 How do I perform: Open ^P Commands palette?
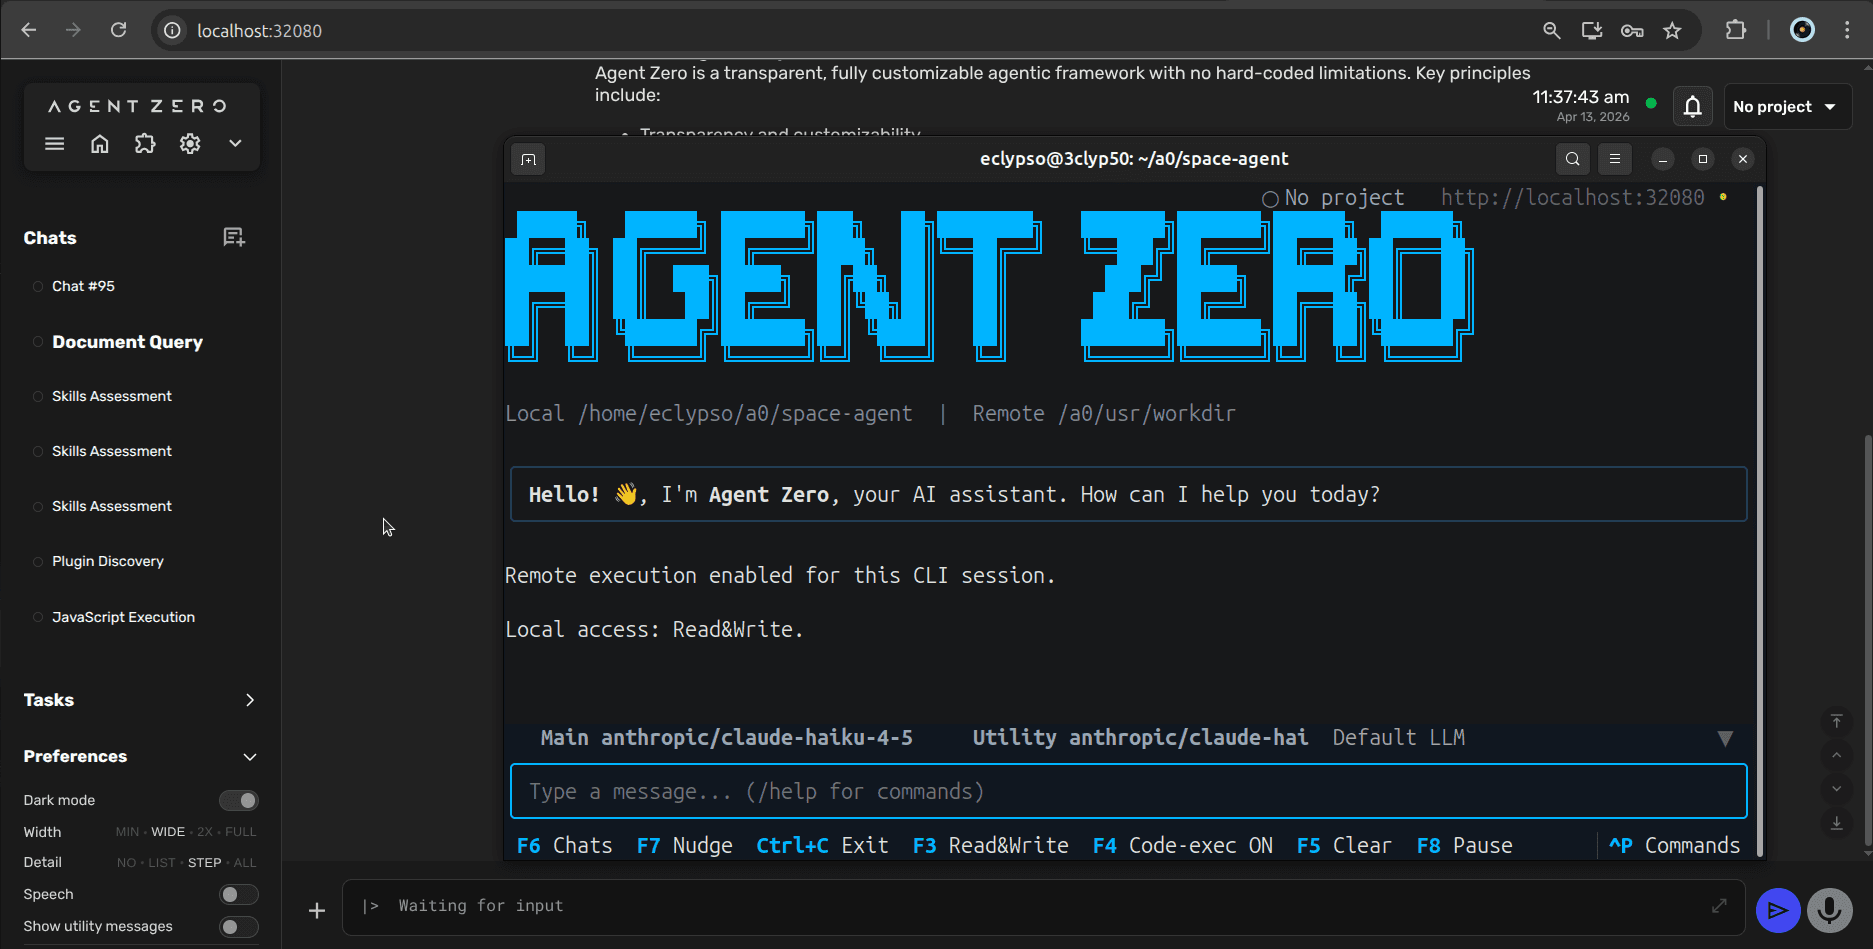[x=1675, y=846]
